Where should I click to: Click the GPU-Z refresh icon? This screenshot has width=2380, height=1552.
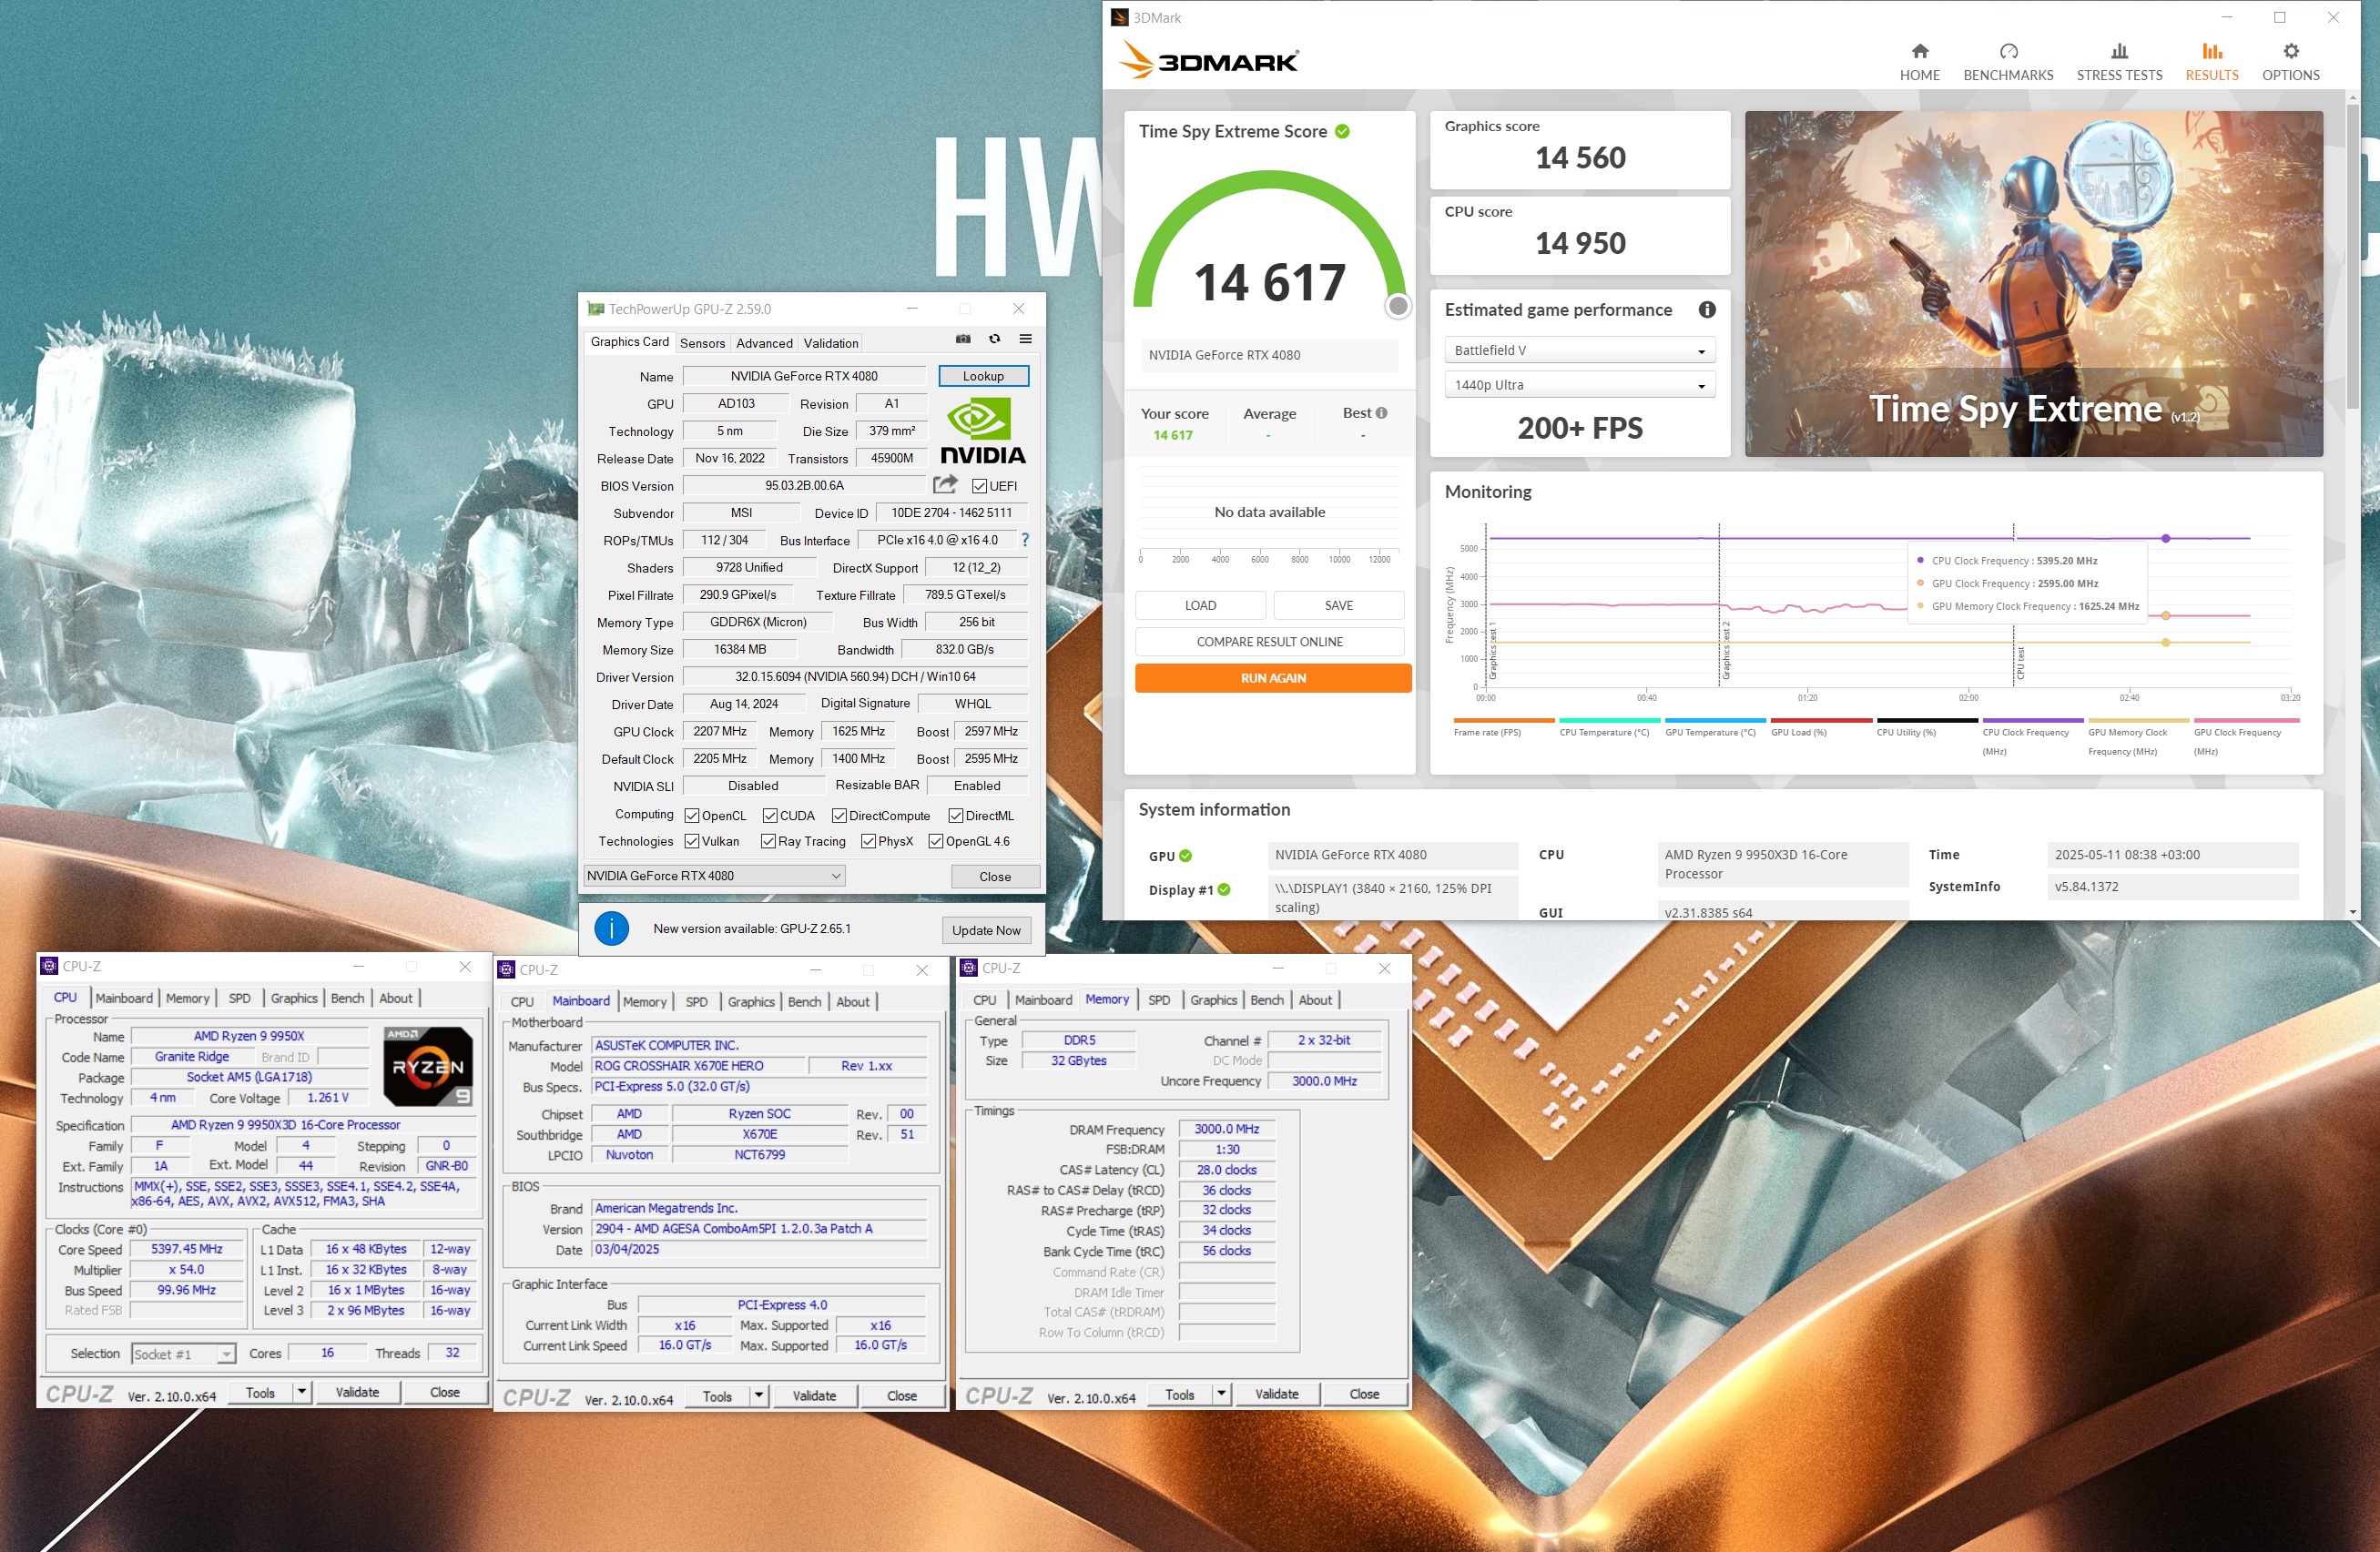[994, 339]
